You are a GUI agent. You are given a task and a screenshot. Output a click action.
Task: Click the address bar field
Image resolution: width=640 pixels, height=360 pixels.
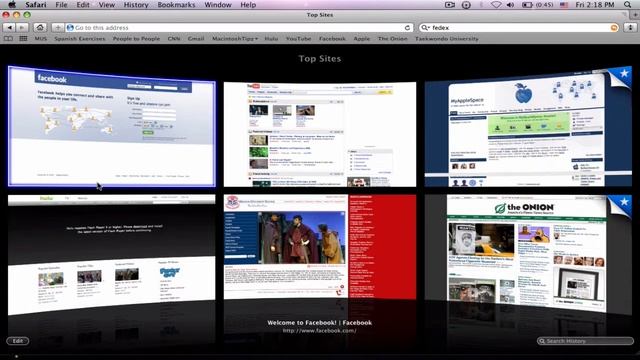(x=239, y=28)
